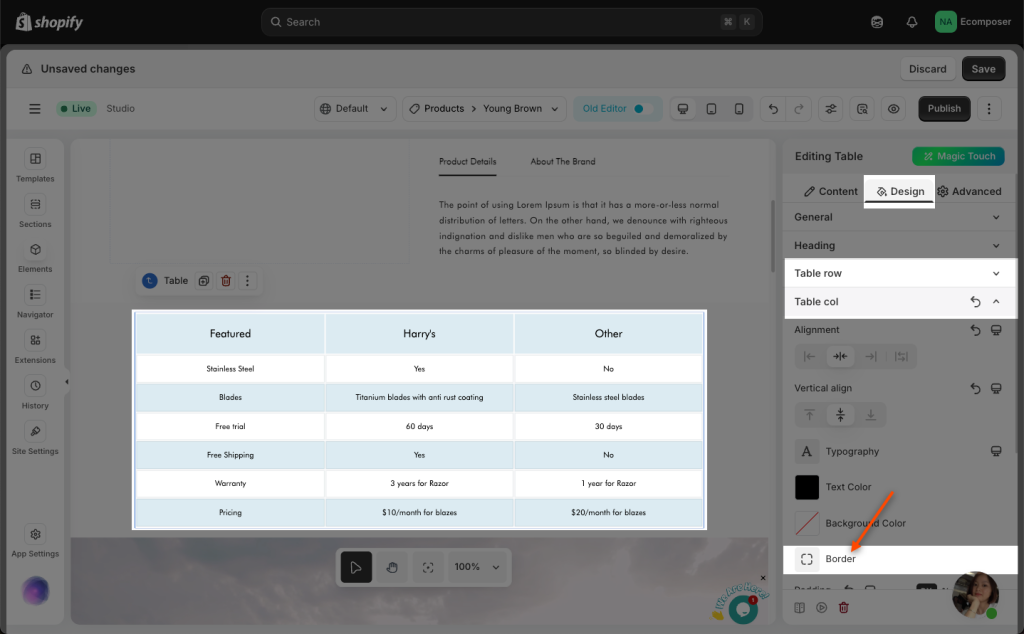
Task: Switch to the Advanced tab
Action: [969, 191]
